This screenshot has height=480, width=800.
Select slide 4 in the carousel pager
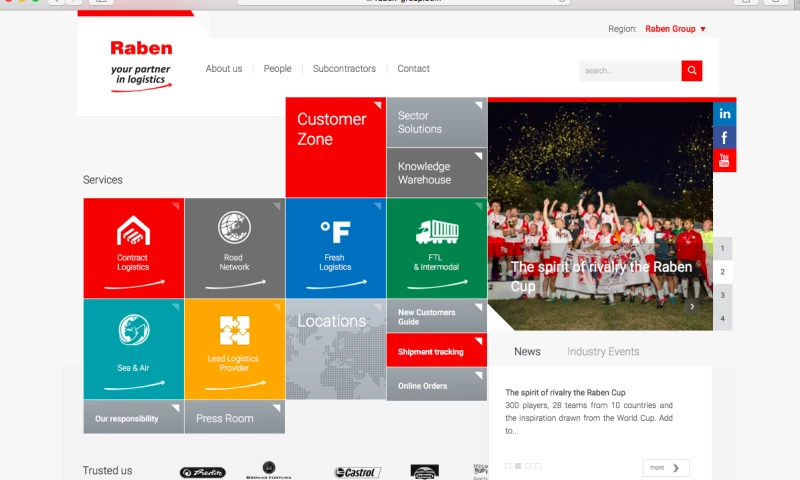[723, 319]
